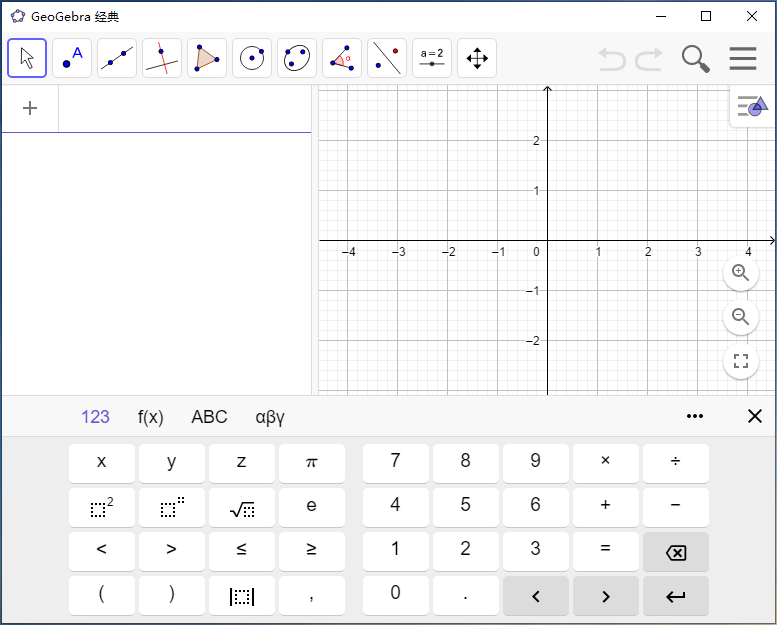Screen dimensions: 777x625
Task: Select the Point tool
Action: (x=72, y=58)
